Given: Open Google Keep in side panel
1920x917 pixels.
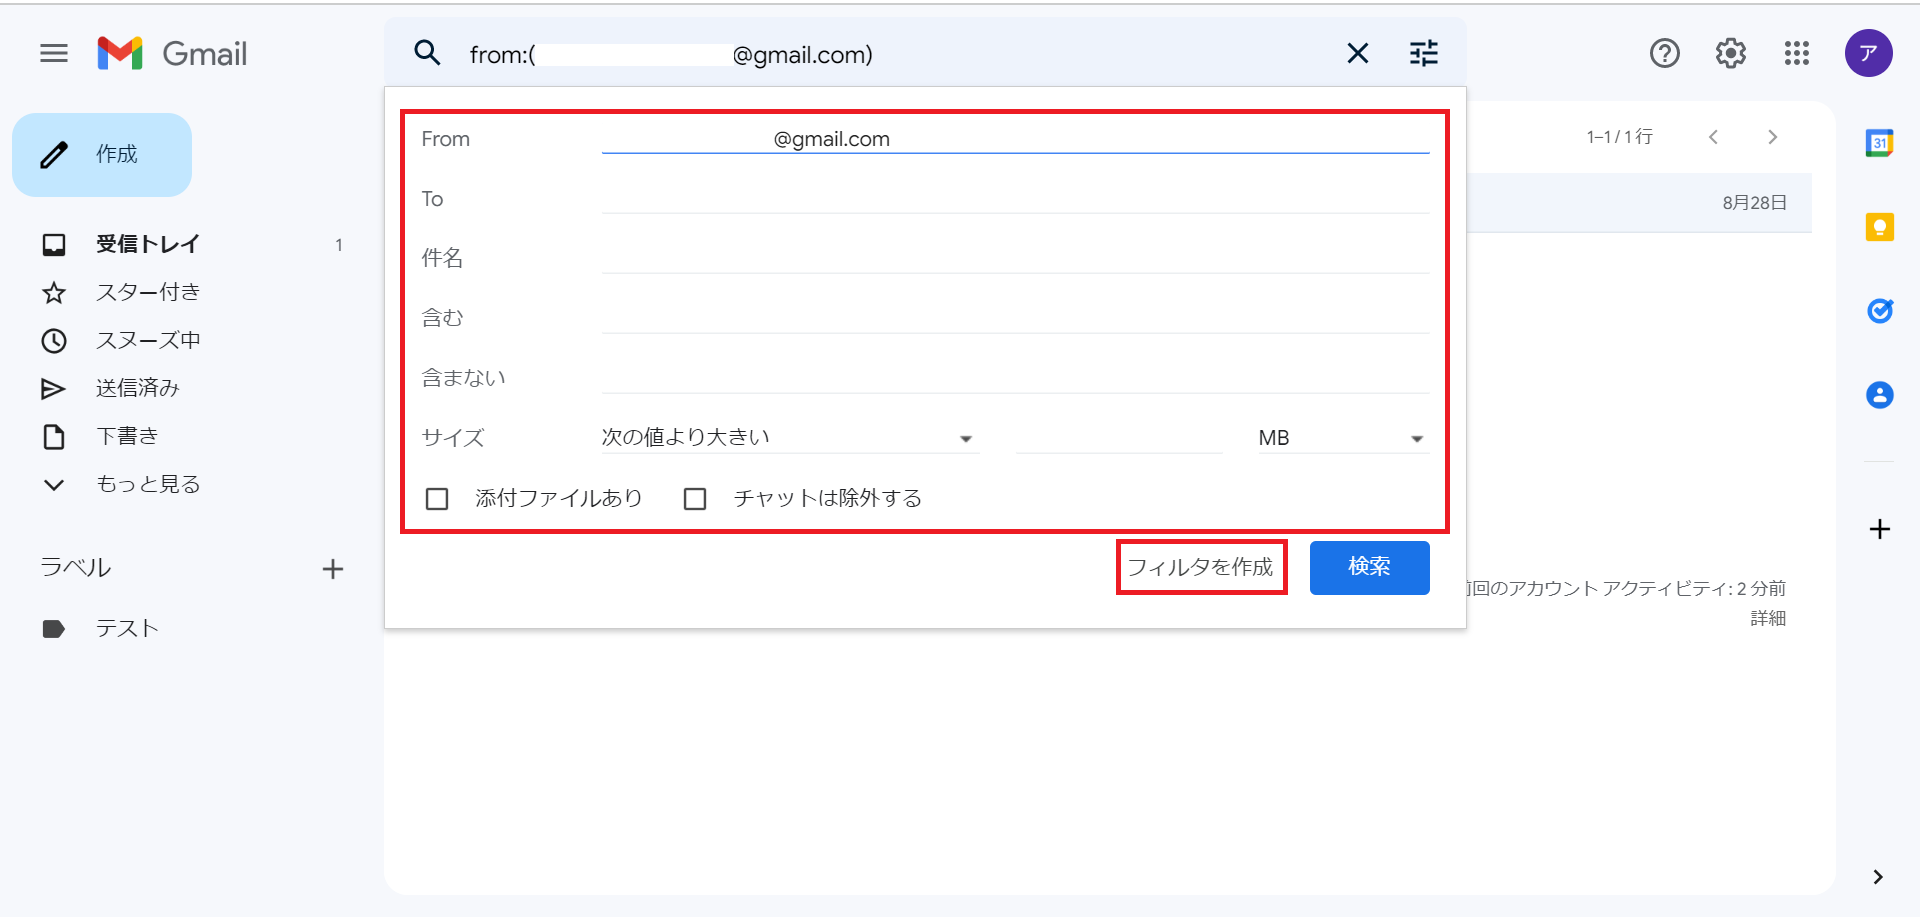Looking at the screenshot, I should pyautogui.click(x=1879, y=228).
